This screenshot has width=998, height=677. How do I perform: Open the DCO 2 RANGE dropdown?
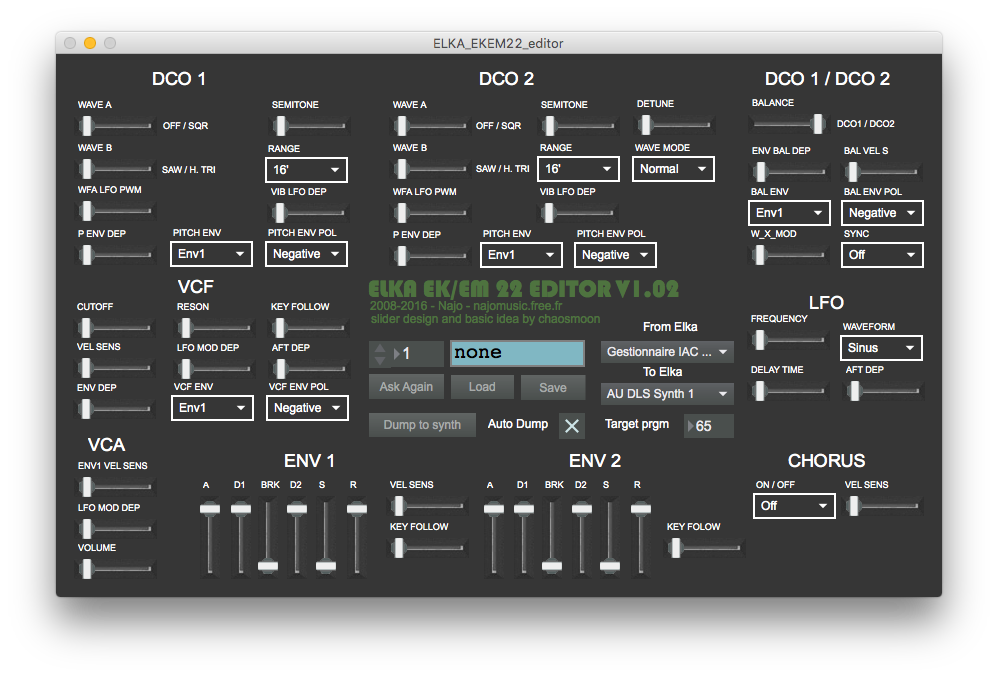click(x=578, y=169)
